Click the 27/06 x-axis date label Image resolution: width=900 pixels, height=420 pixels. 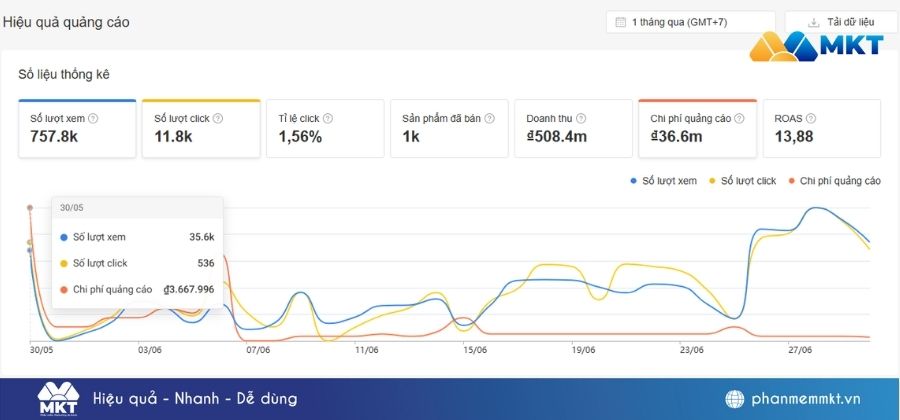pyautogui.click(x=800, y=349)
